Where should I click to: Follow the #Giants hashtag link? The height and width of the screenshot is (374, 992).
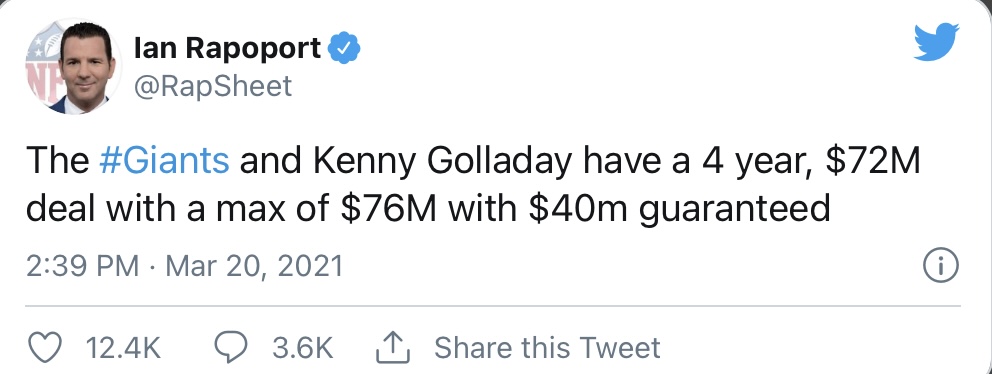pos(164,161)
